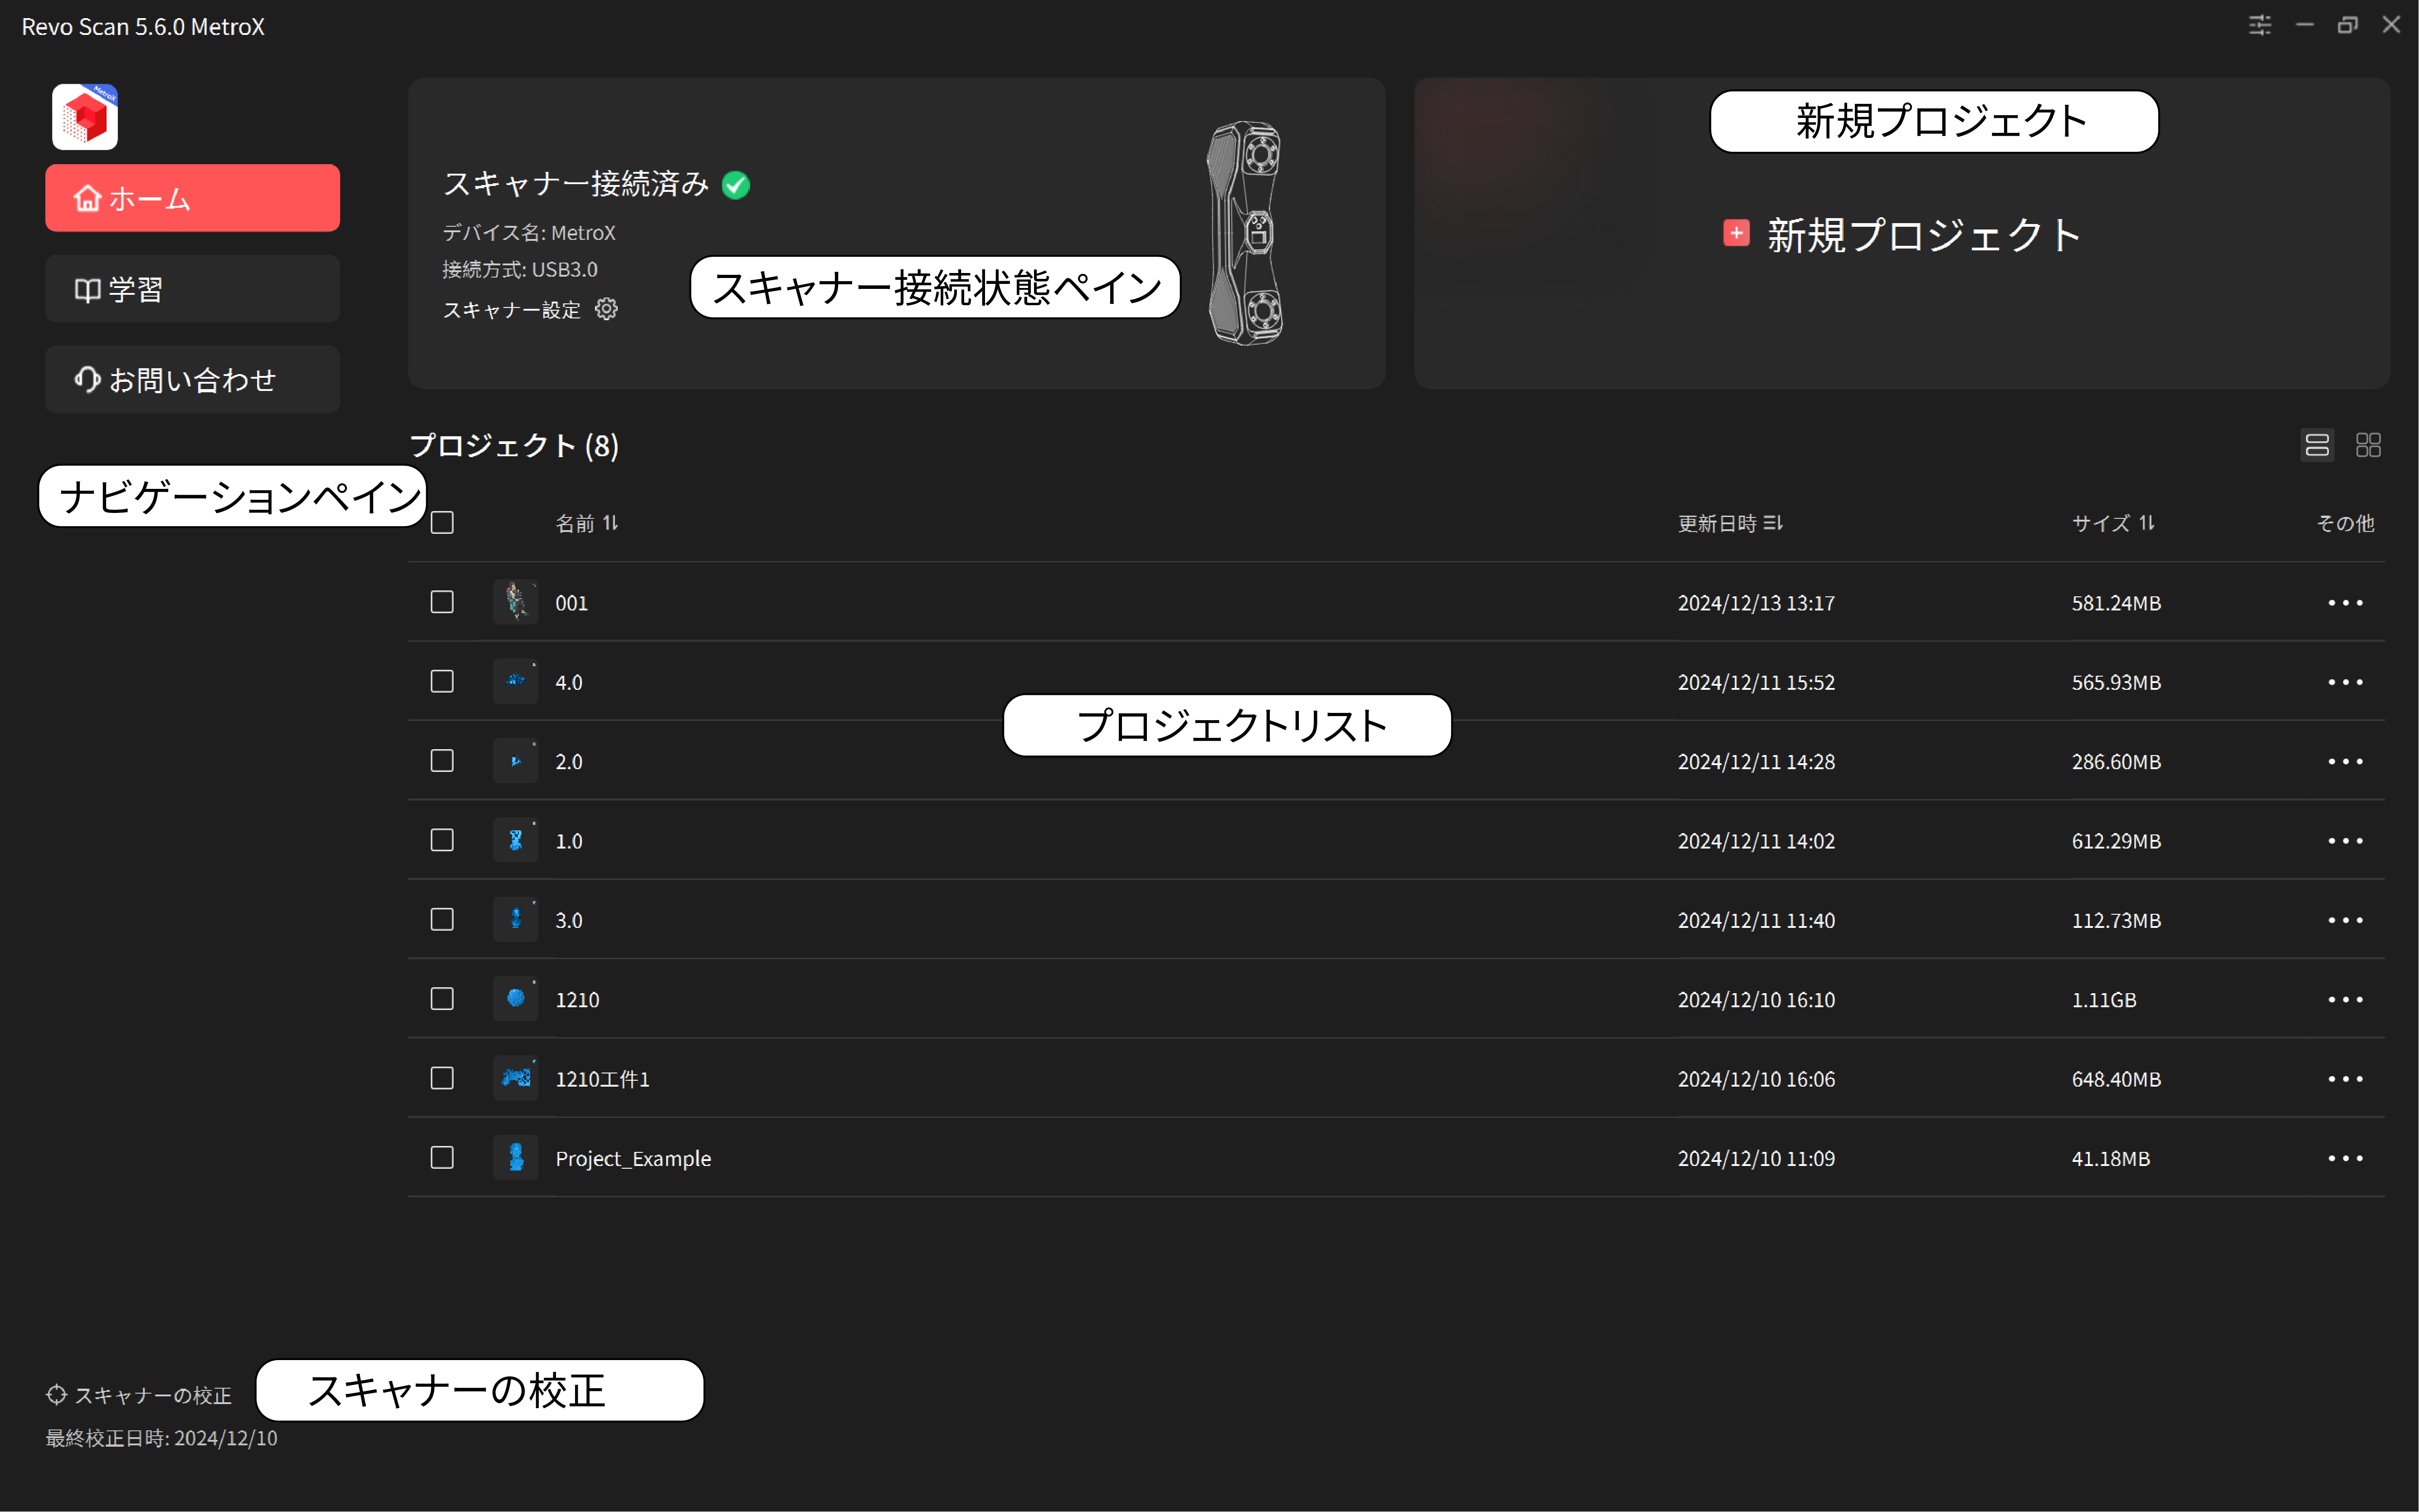
Task: Click the プロジェクト (8) heading
Action: [514, 445]
